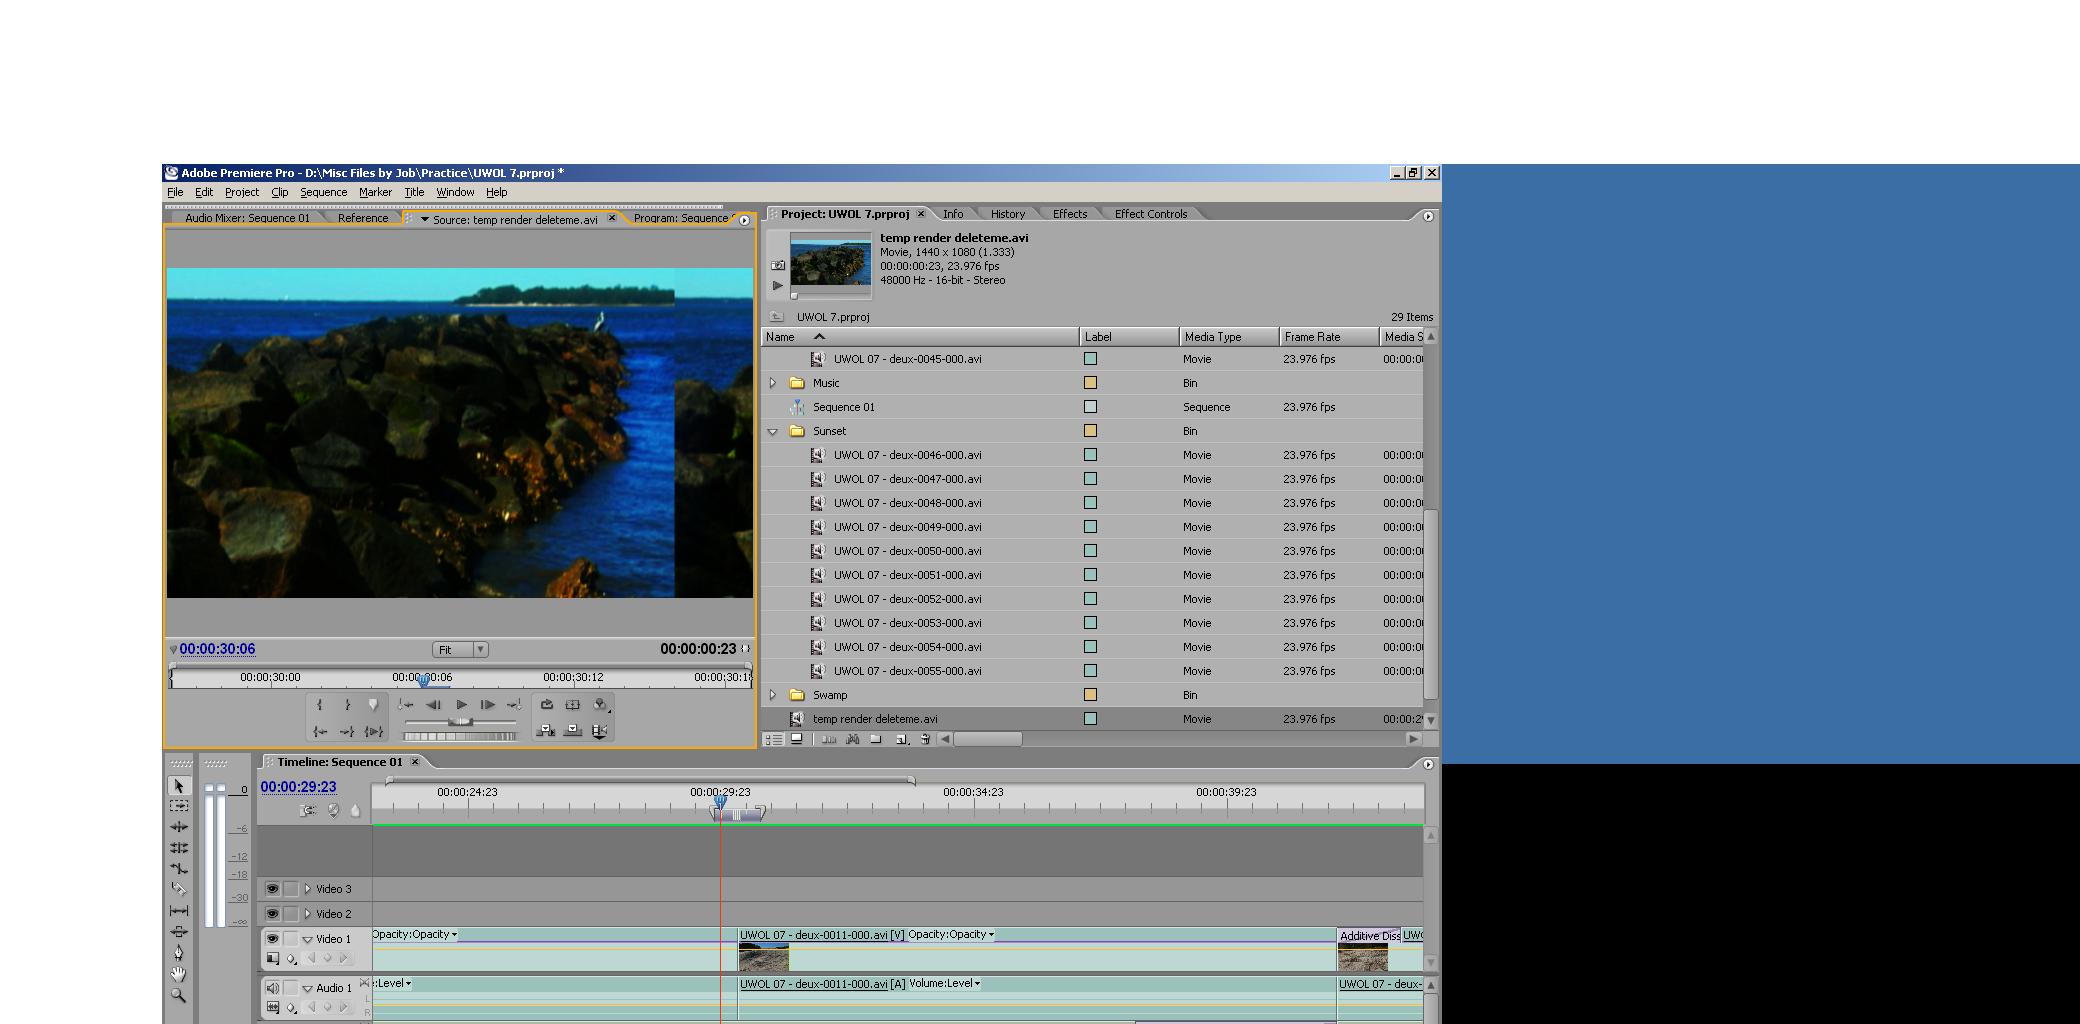Screen dimensions: 2080x1024
Task: Expand the Music bin
Action: [x=772, y=383]
